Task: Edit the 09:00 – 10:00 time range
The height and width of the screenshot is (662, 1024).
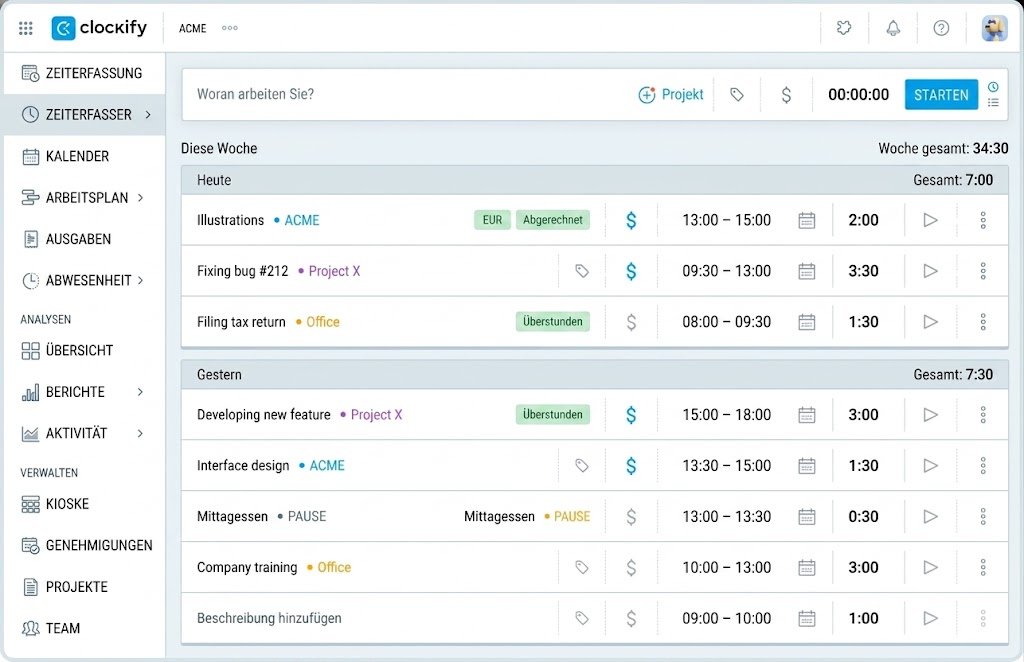Action: [x=726, y=618]
